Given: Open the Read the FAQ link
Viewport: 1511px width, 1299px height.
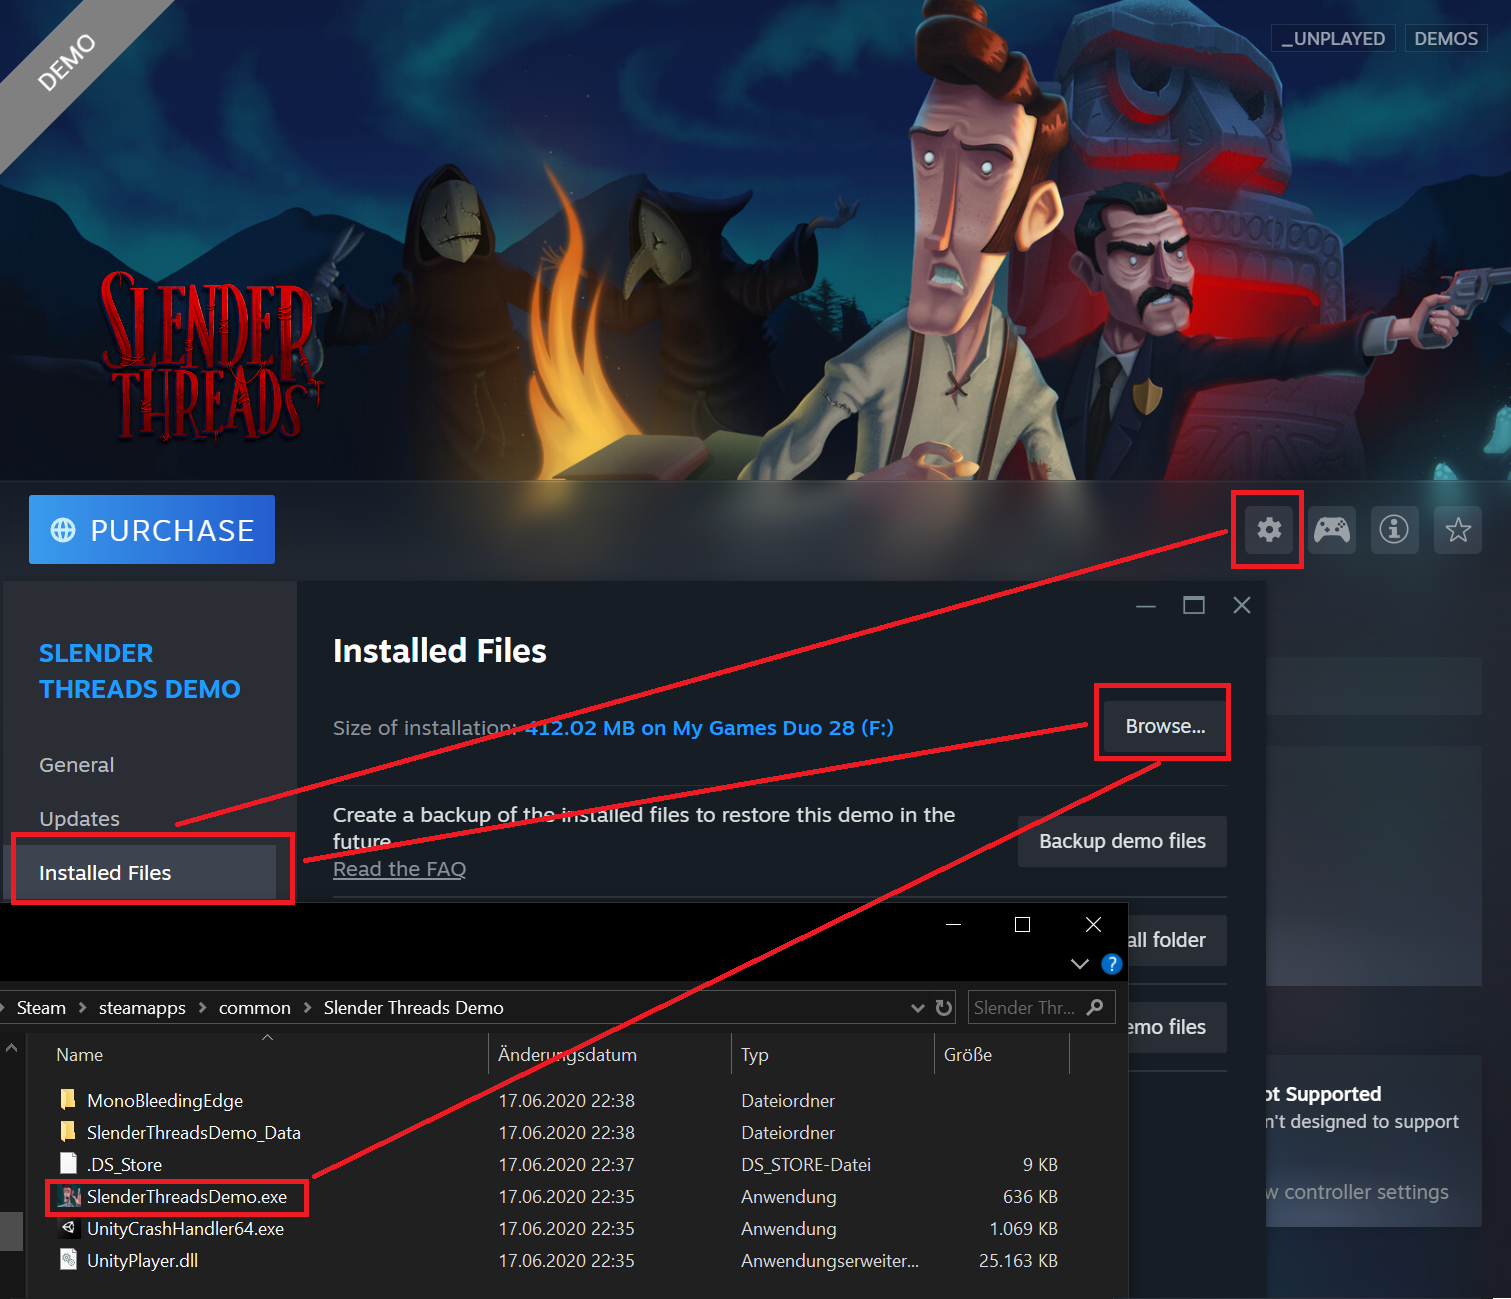Looking at the screenshot, I should (399, 869).
